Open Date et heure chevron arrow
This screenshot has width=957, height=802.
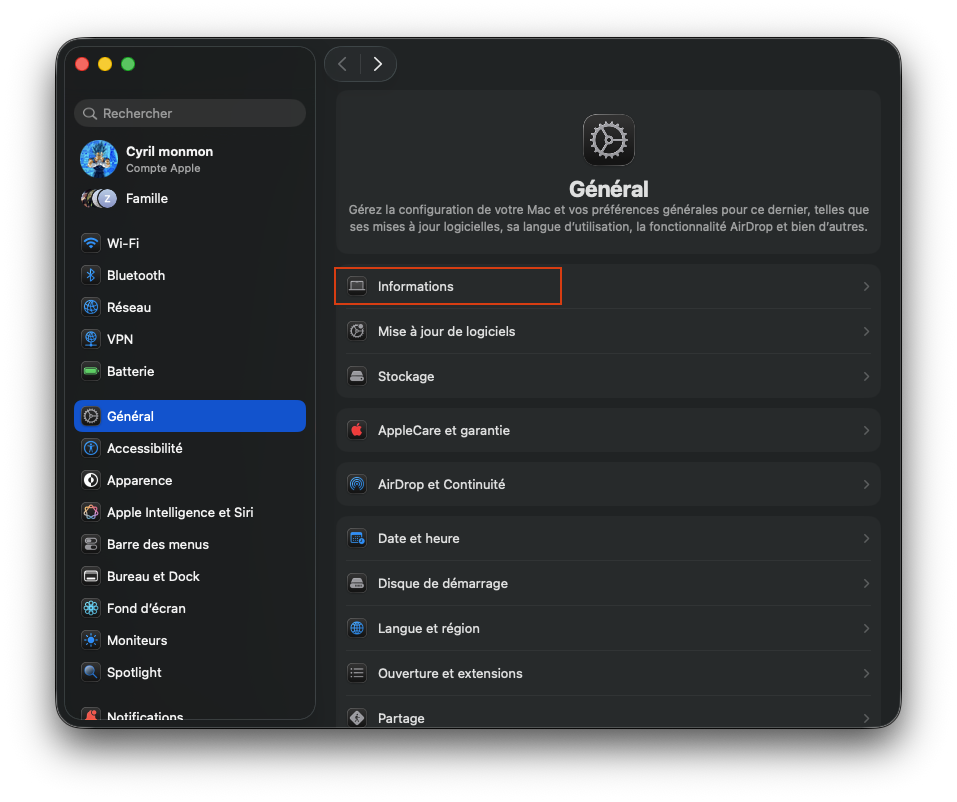click(x=866, y=538)
